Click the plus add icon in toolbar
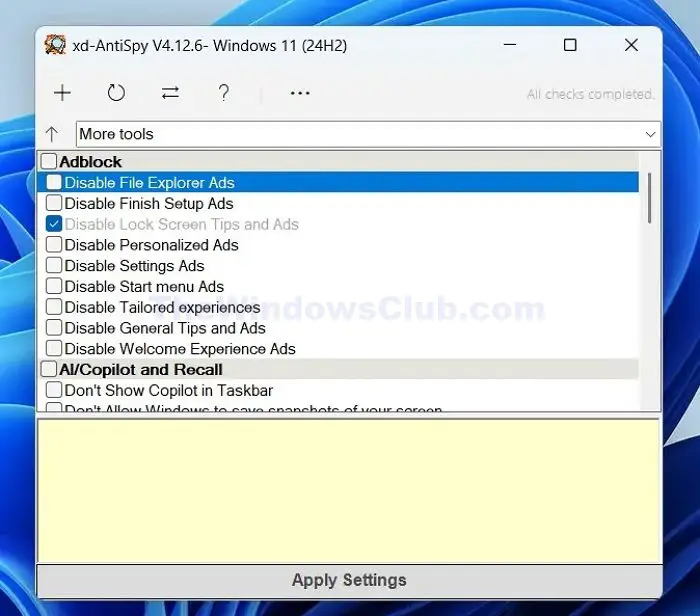The height and width of the screenshot is (616, 700). click(62, 93)
